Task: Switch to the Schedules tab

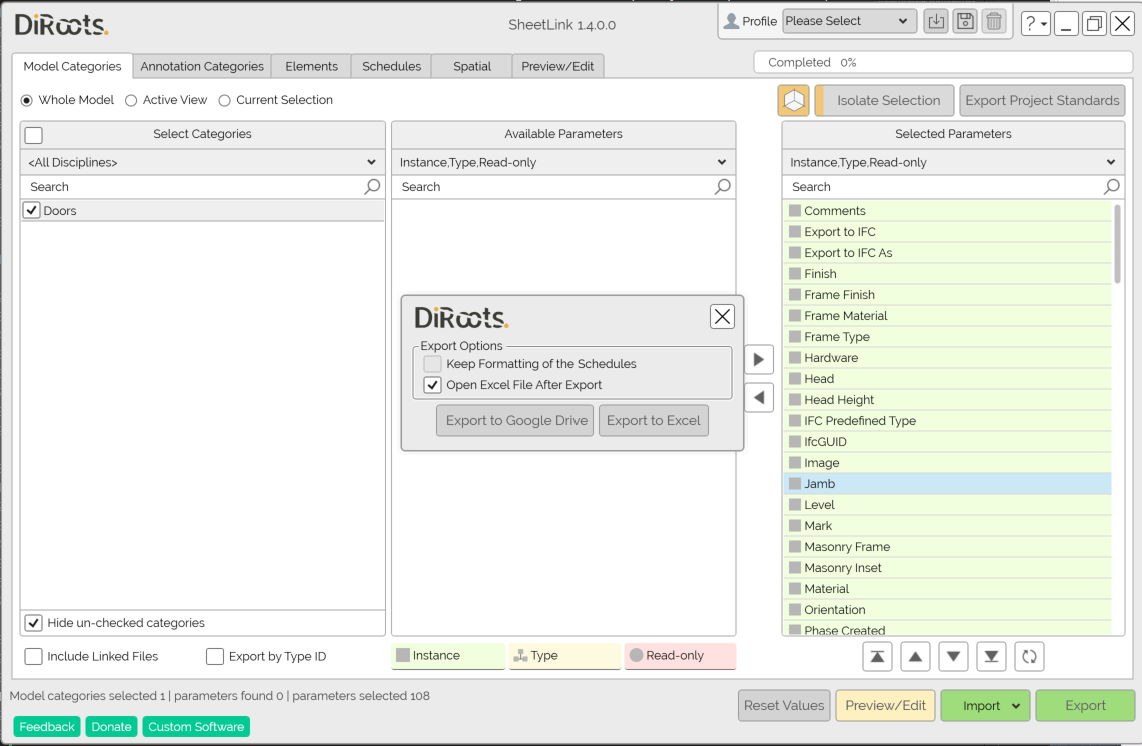Action: 391,66
